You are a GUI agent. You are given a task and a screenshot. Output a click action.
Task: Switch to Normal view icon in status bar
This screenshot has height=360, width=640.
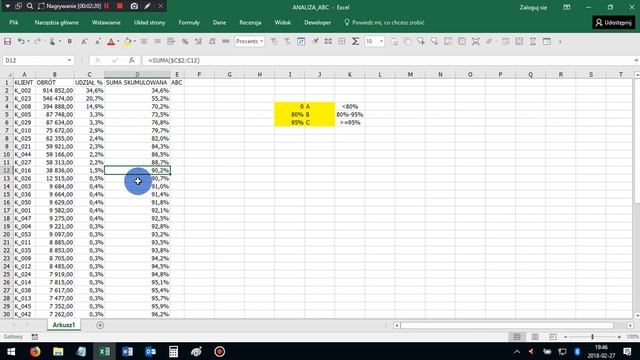517,337
